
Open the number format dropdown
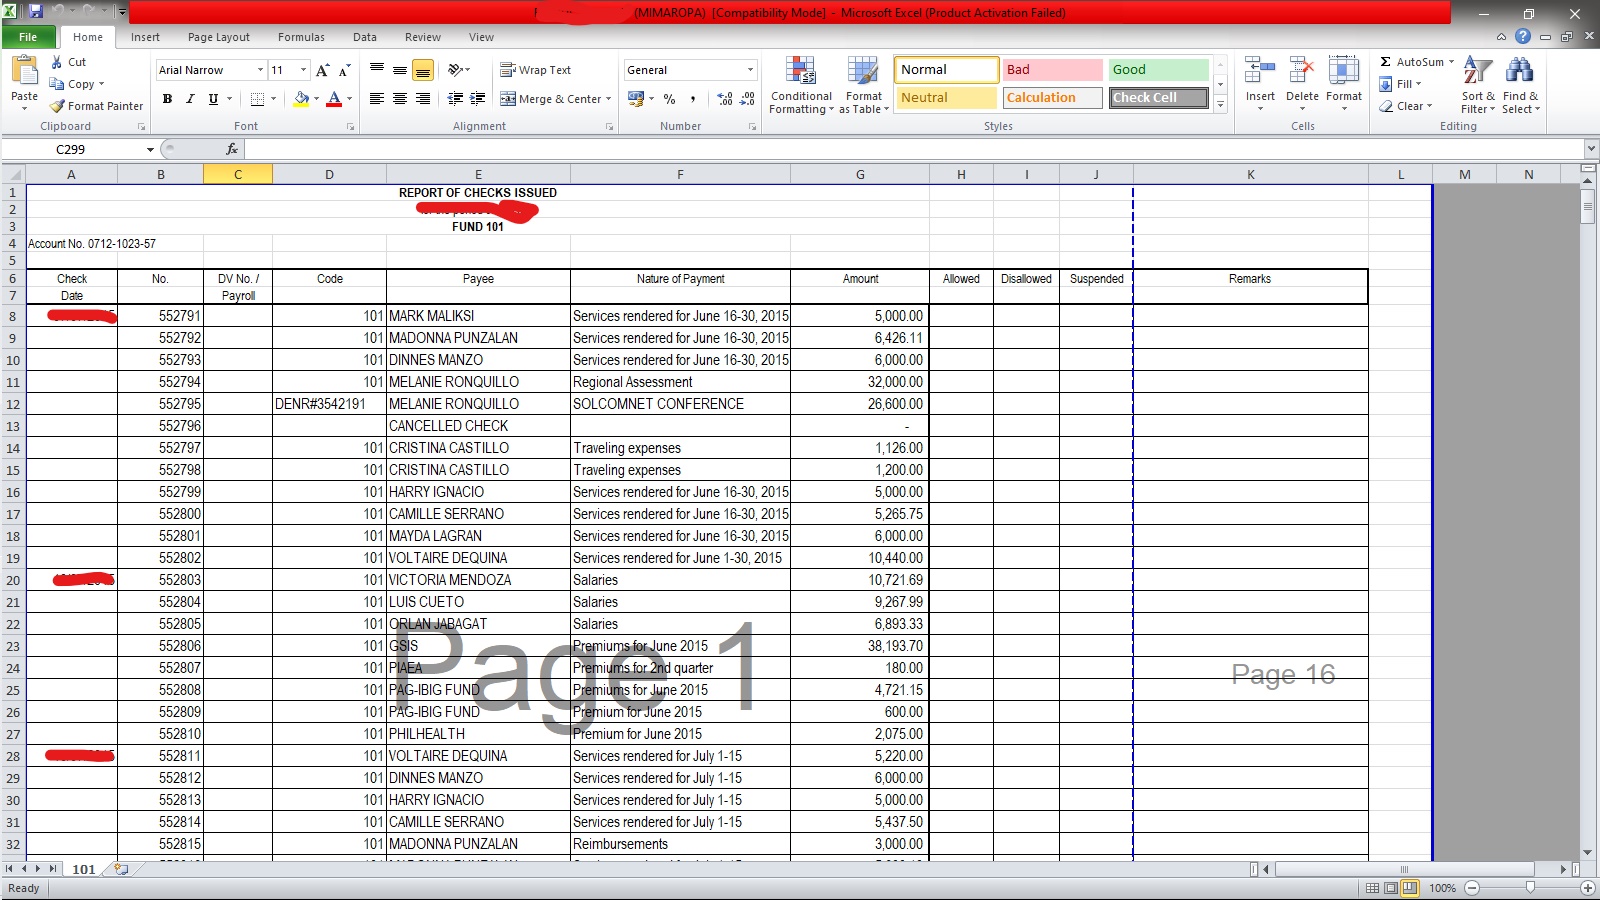tap(750, 70)
